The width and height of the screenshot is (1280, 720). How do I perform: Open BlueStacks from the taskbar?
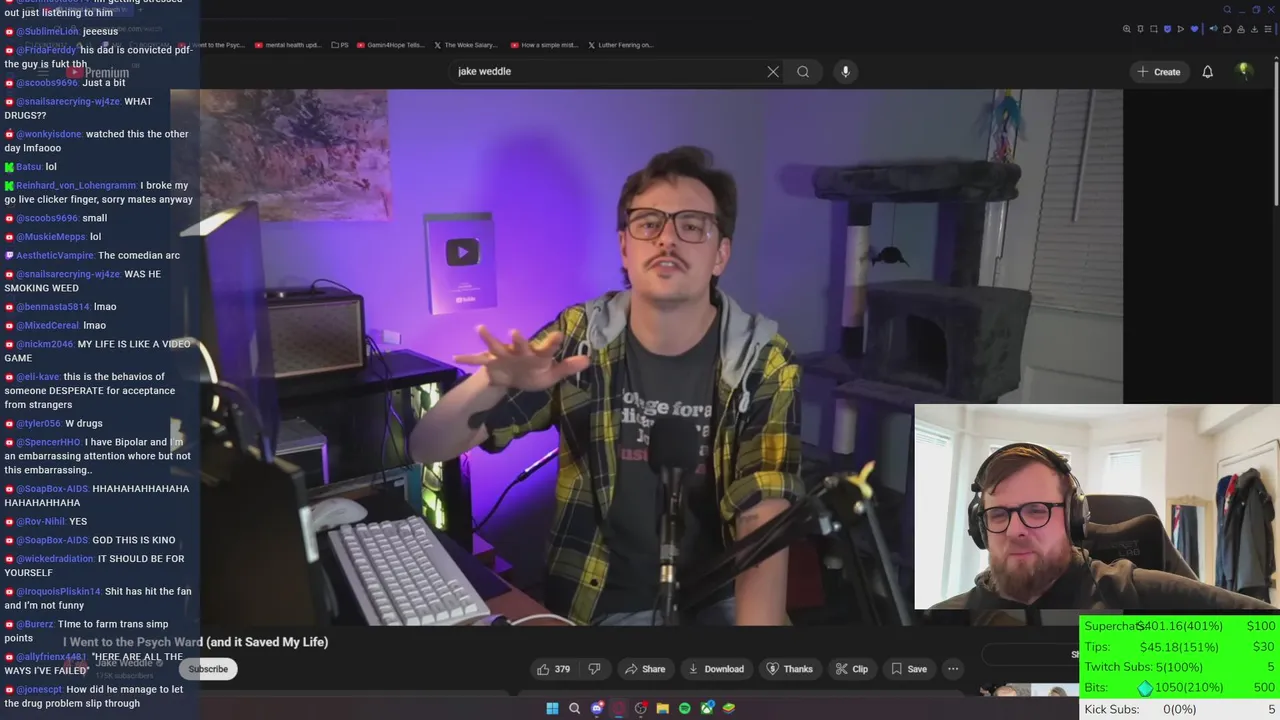[729, 708]
